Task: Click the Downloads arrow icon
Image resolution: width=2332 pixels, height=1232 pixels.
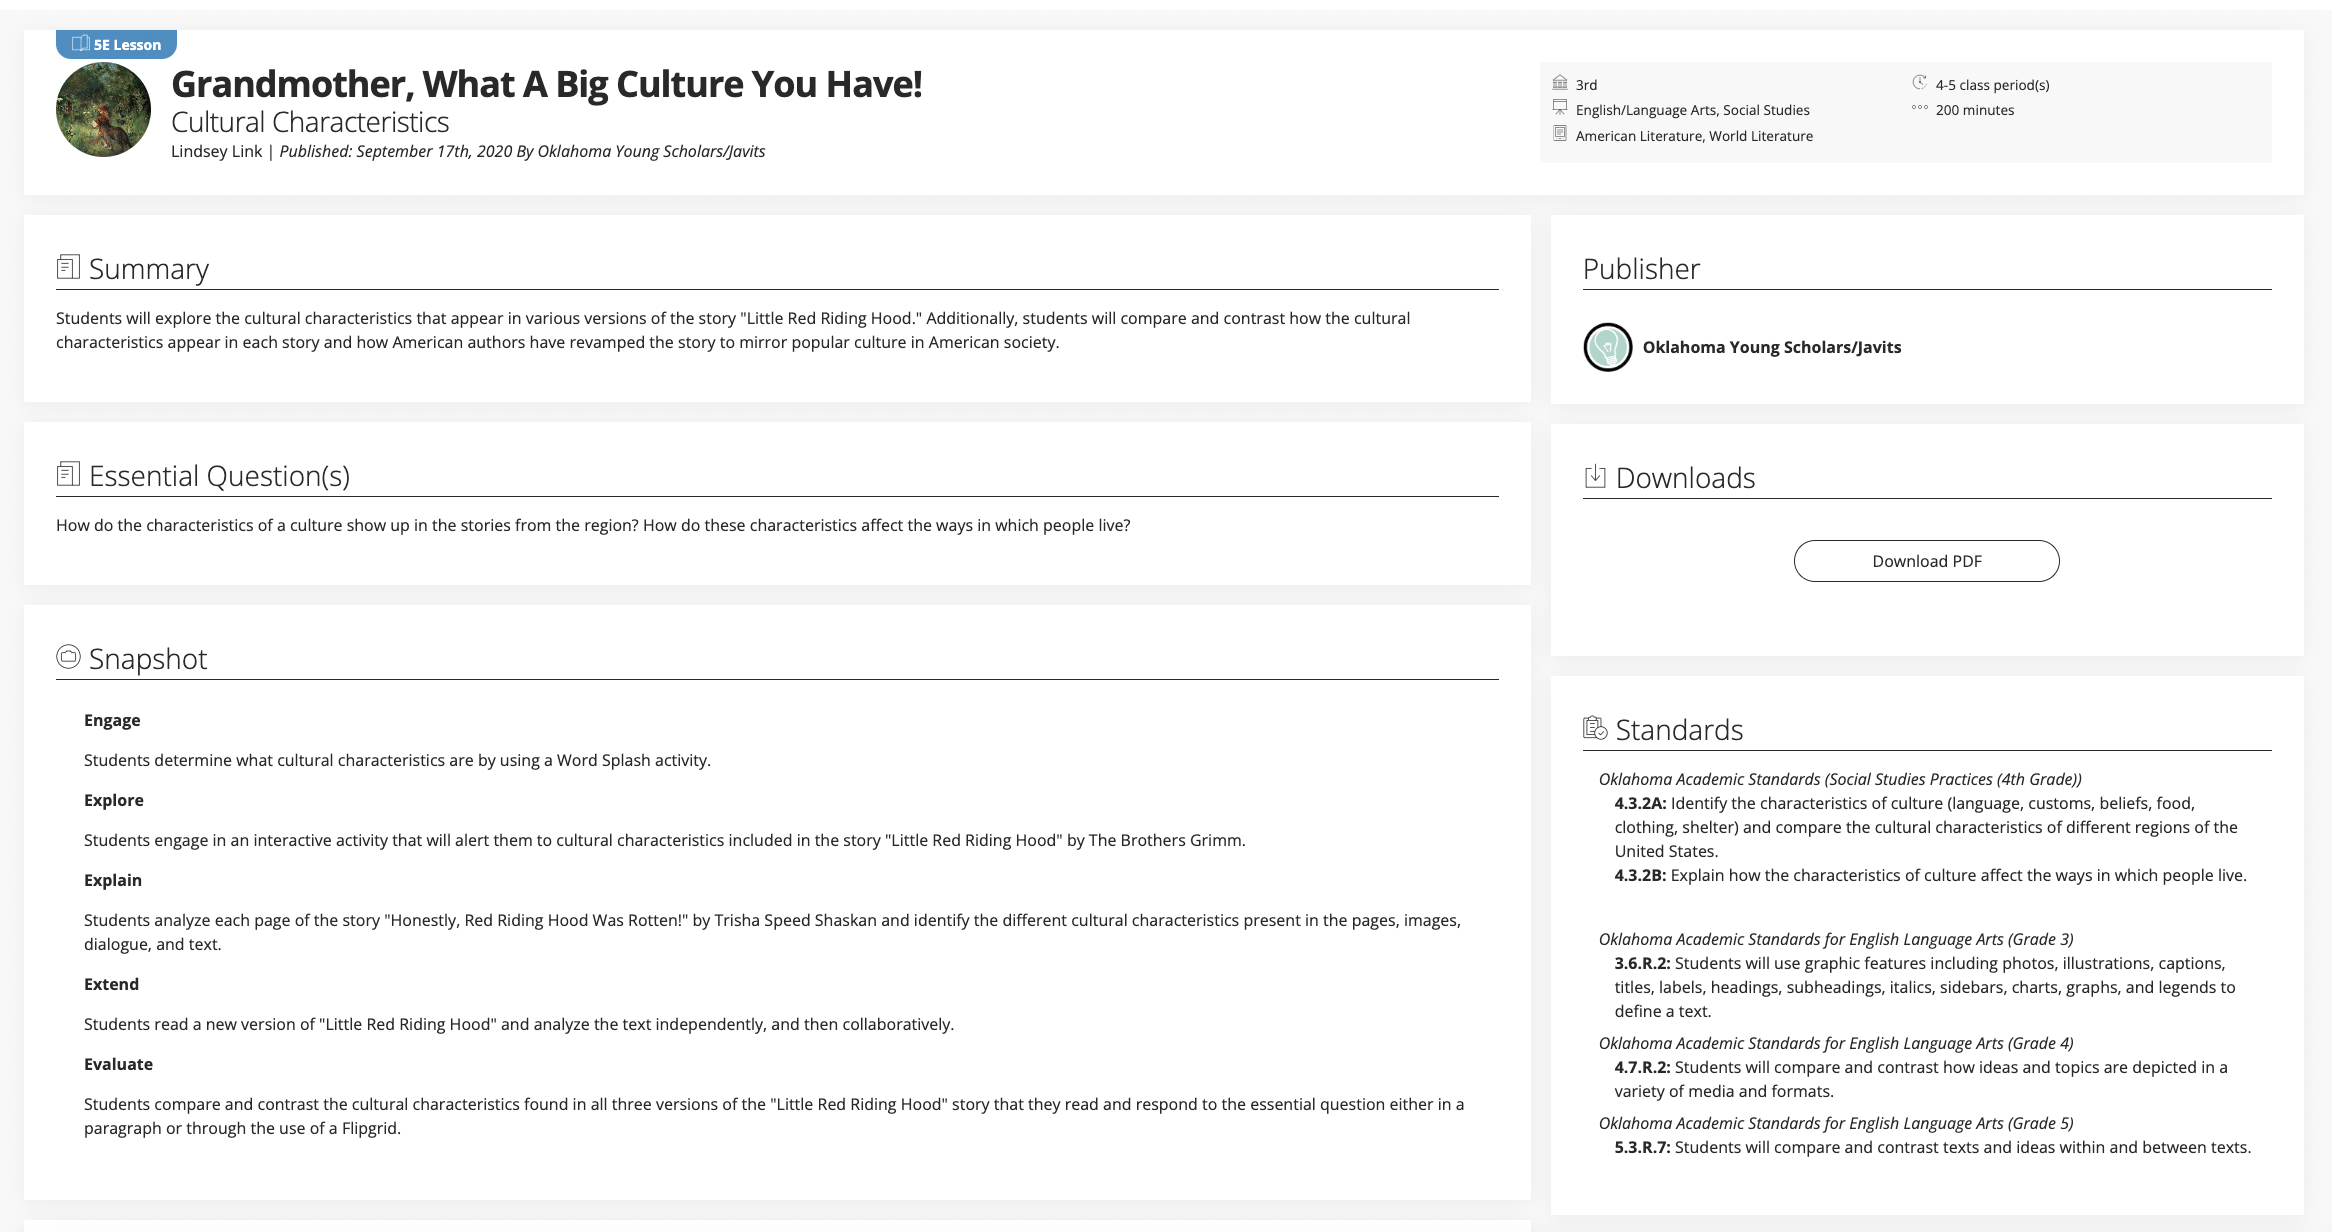Action: [1597, 477]
